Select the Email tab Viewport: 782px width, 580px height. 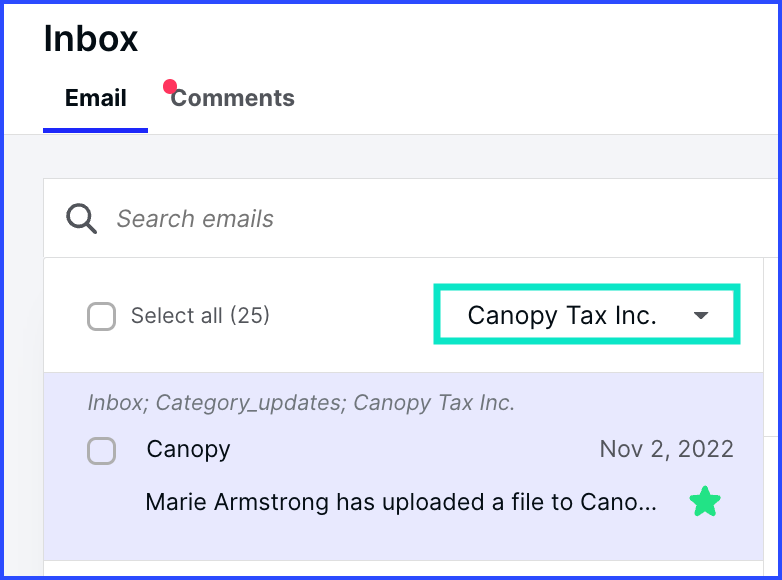pyautogui.click(x=95, y=98)
